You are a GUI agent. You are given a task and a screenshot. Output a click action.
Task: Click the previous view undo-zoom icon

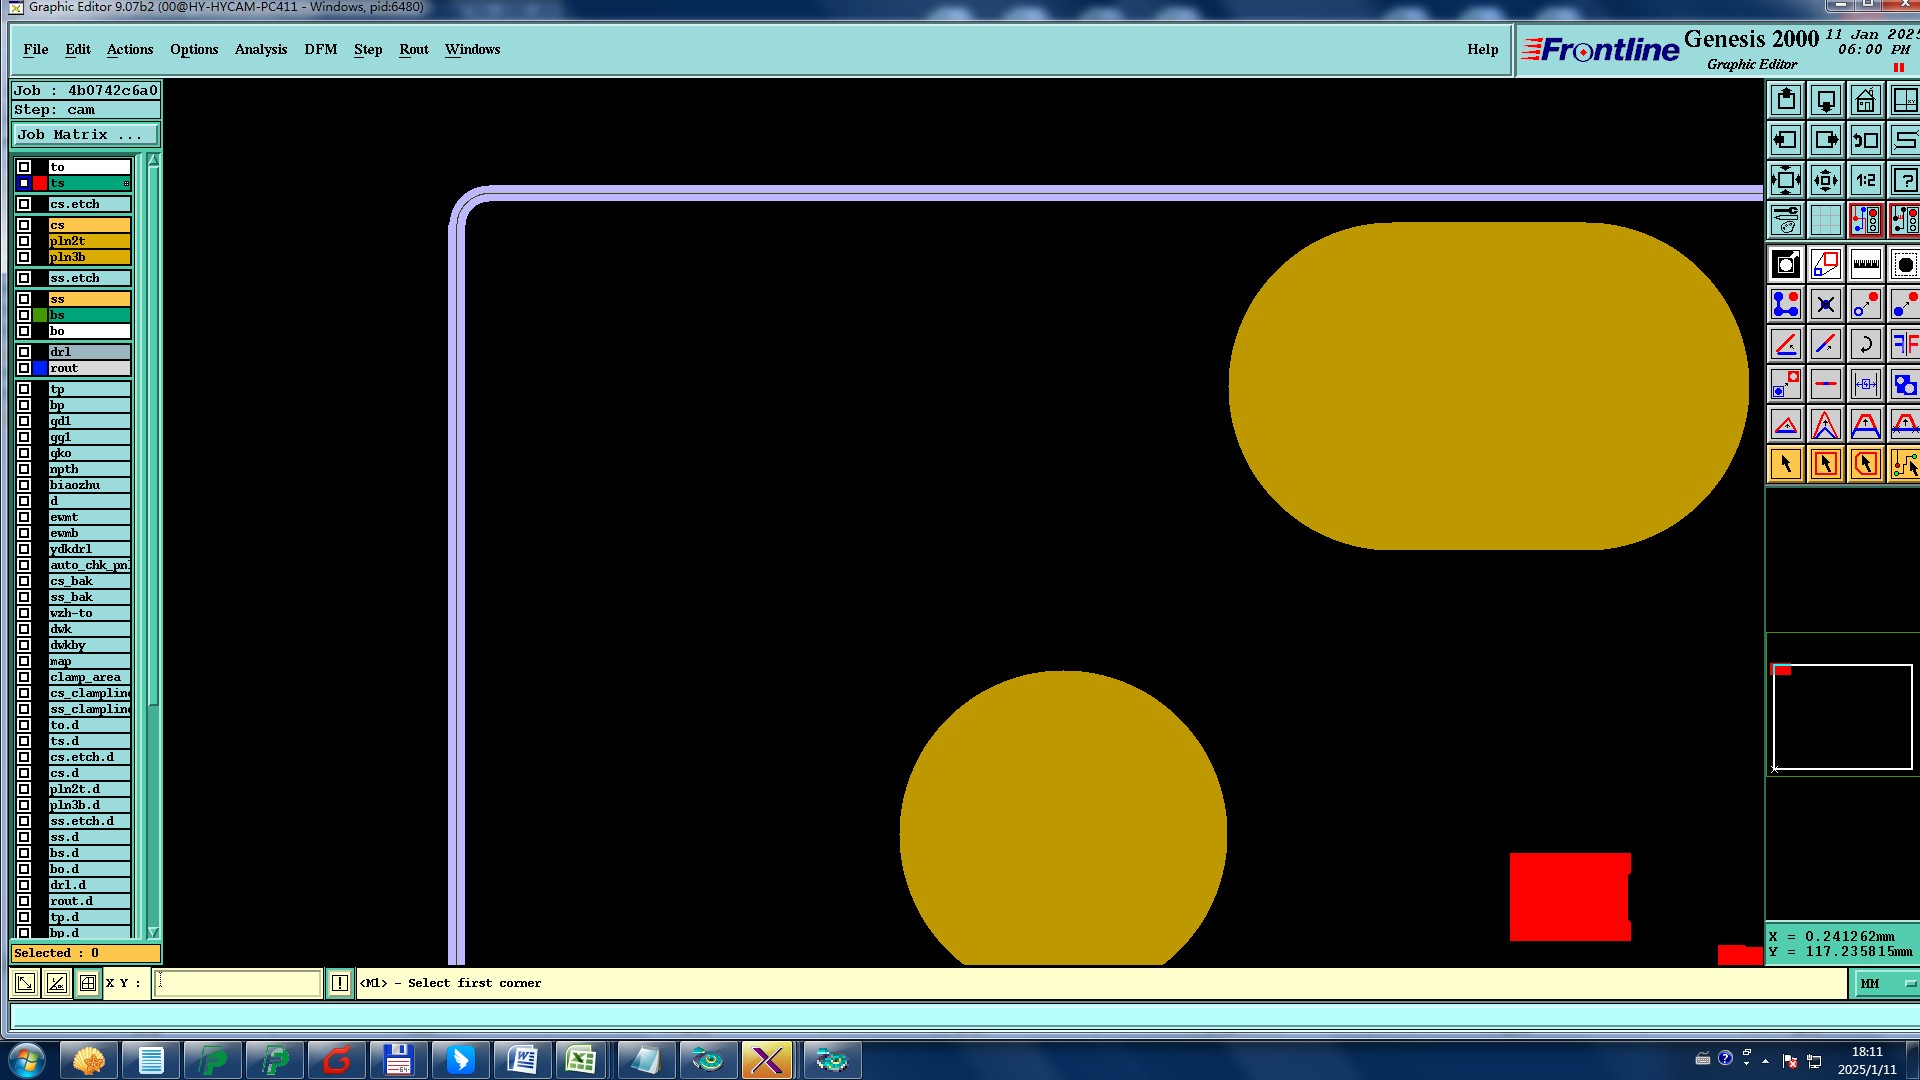click(1865, 141)
